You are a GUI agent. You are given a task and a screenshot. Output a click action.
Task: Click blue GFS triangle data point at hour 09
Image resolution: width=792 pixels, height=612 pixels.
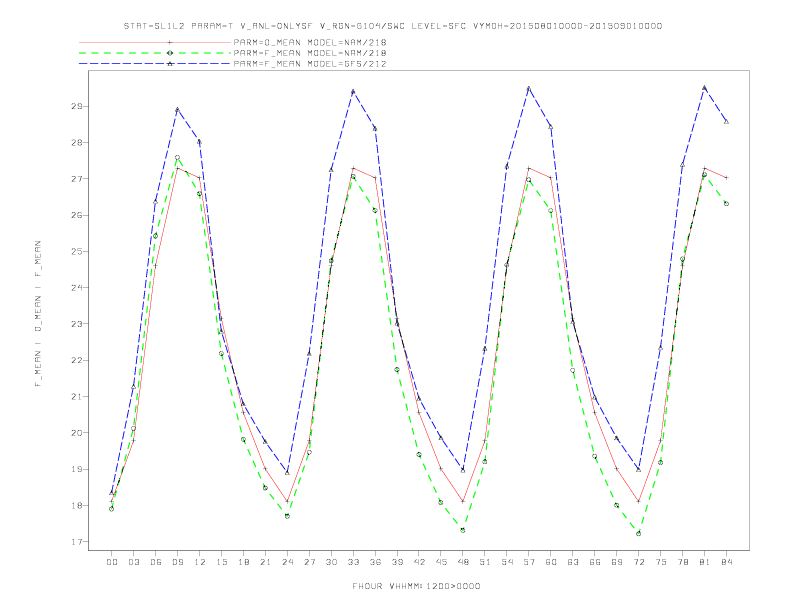point(177,109)
